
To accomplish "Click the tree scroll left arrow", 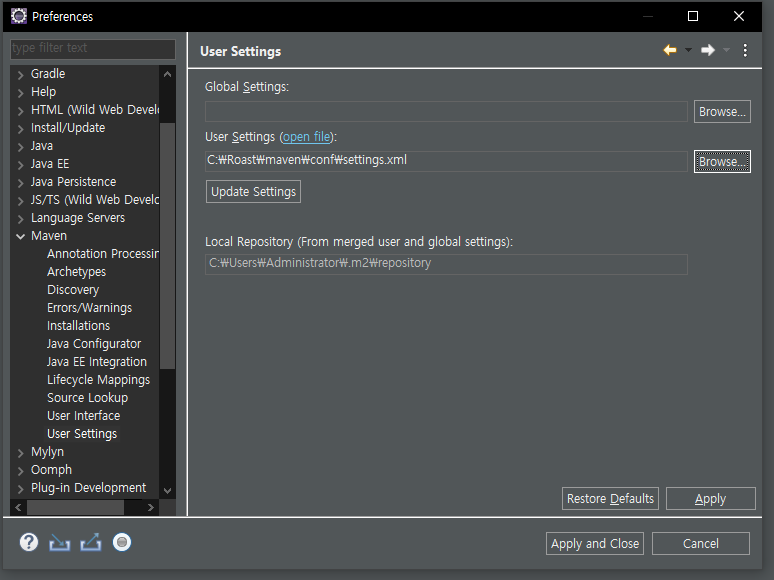I will coord(18,507).
